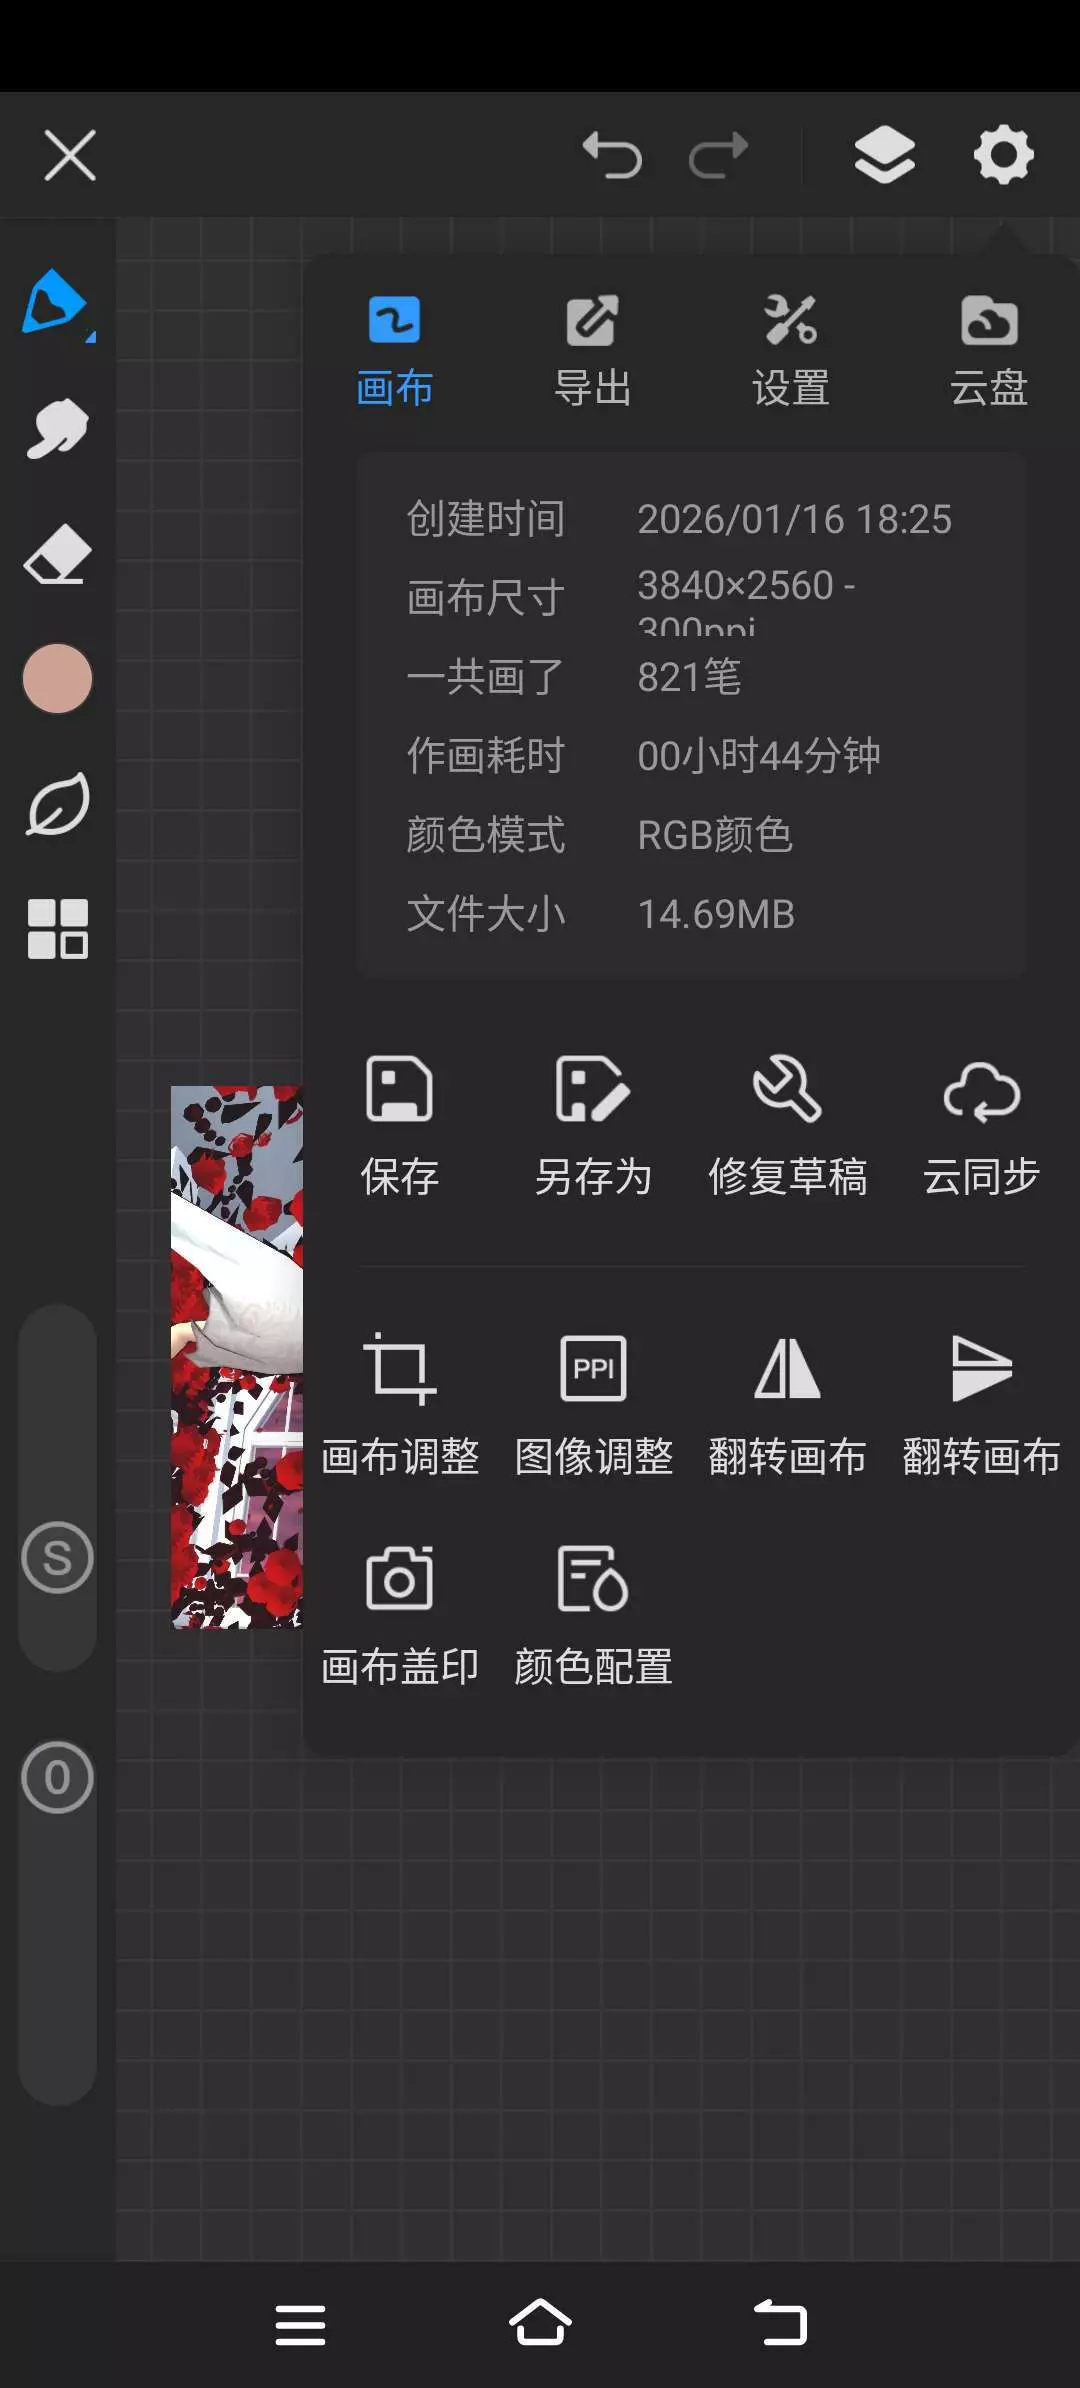Open the grid toolbox icon

(x=57, y=929)
